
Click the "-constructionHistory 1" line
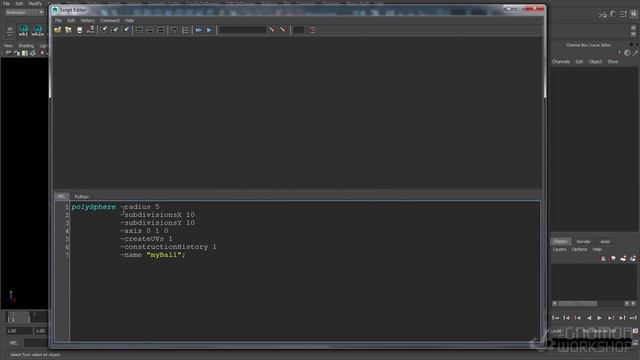168,247
